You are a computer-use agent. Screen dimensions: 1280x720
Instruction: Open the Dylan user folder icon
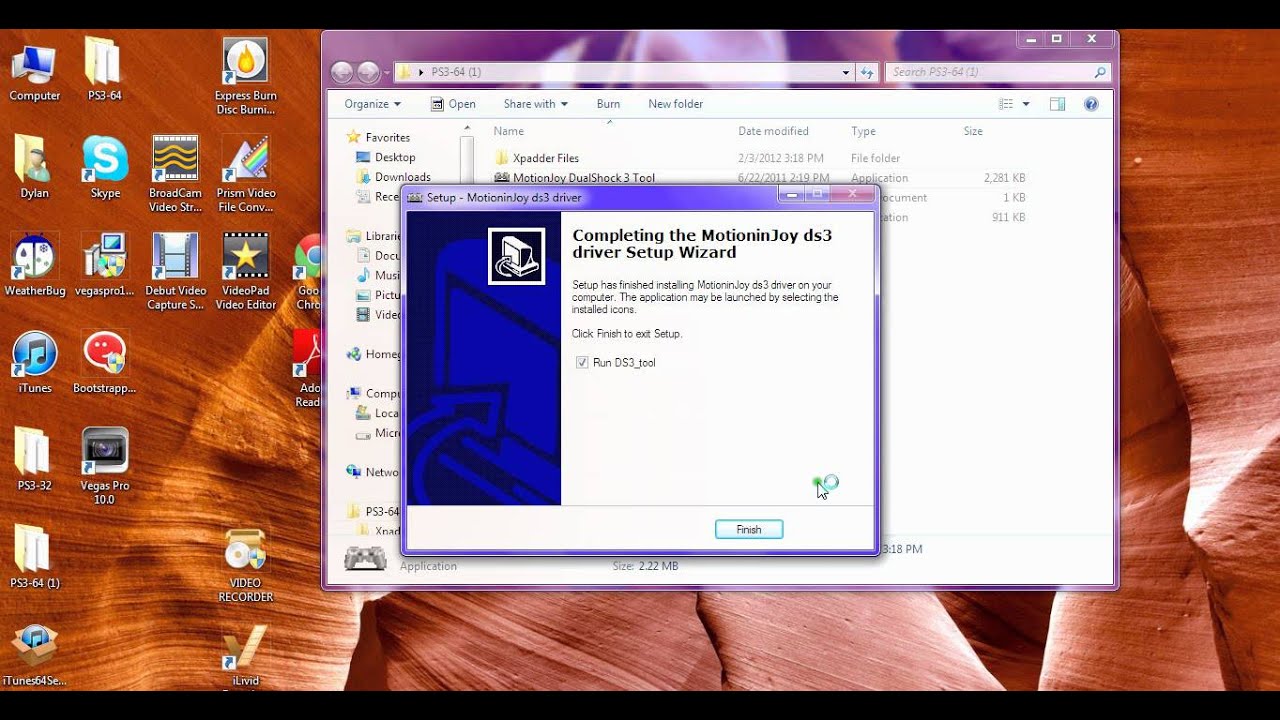[x=34, y=167]
